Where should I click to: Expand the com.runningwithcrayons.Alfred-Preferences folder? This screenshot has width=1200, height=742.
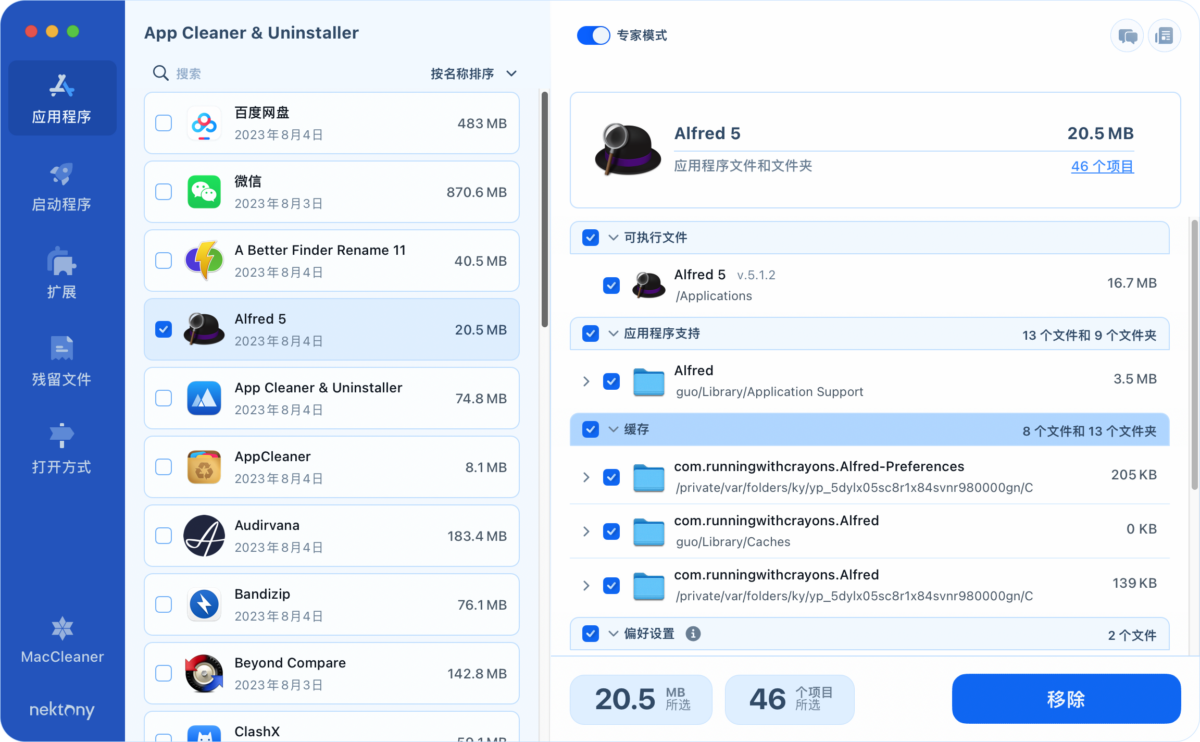tap(586, 477)
